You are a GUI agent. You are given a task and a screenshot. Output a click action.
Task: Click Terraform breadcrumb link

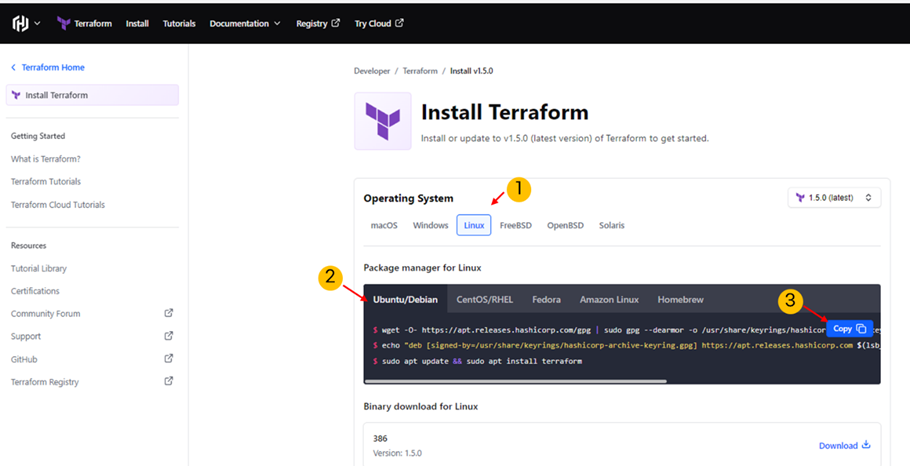tap(420, 71)
